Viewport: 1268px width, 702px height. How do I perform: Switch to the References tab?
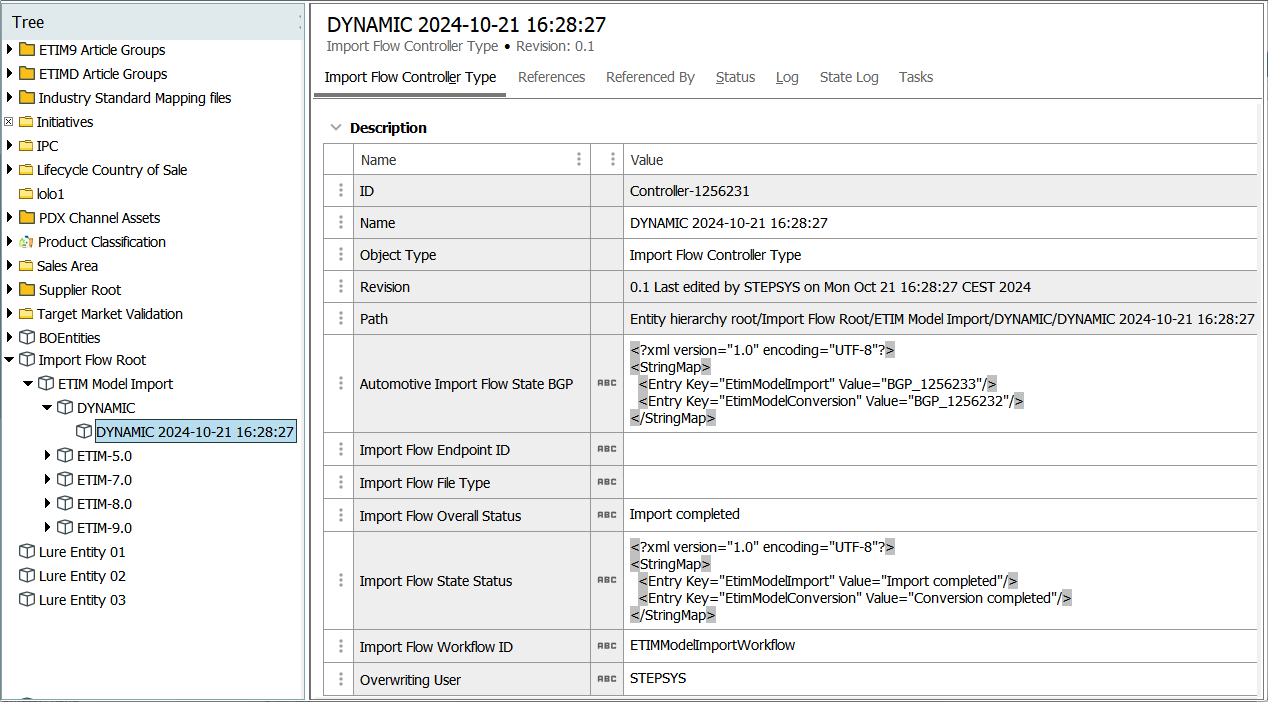click(551, 77)
